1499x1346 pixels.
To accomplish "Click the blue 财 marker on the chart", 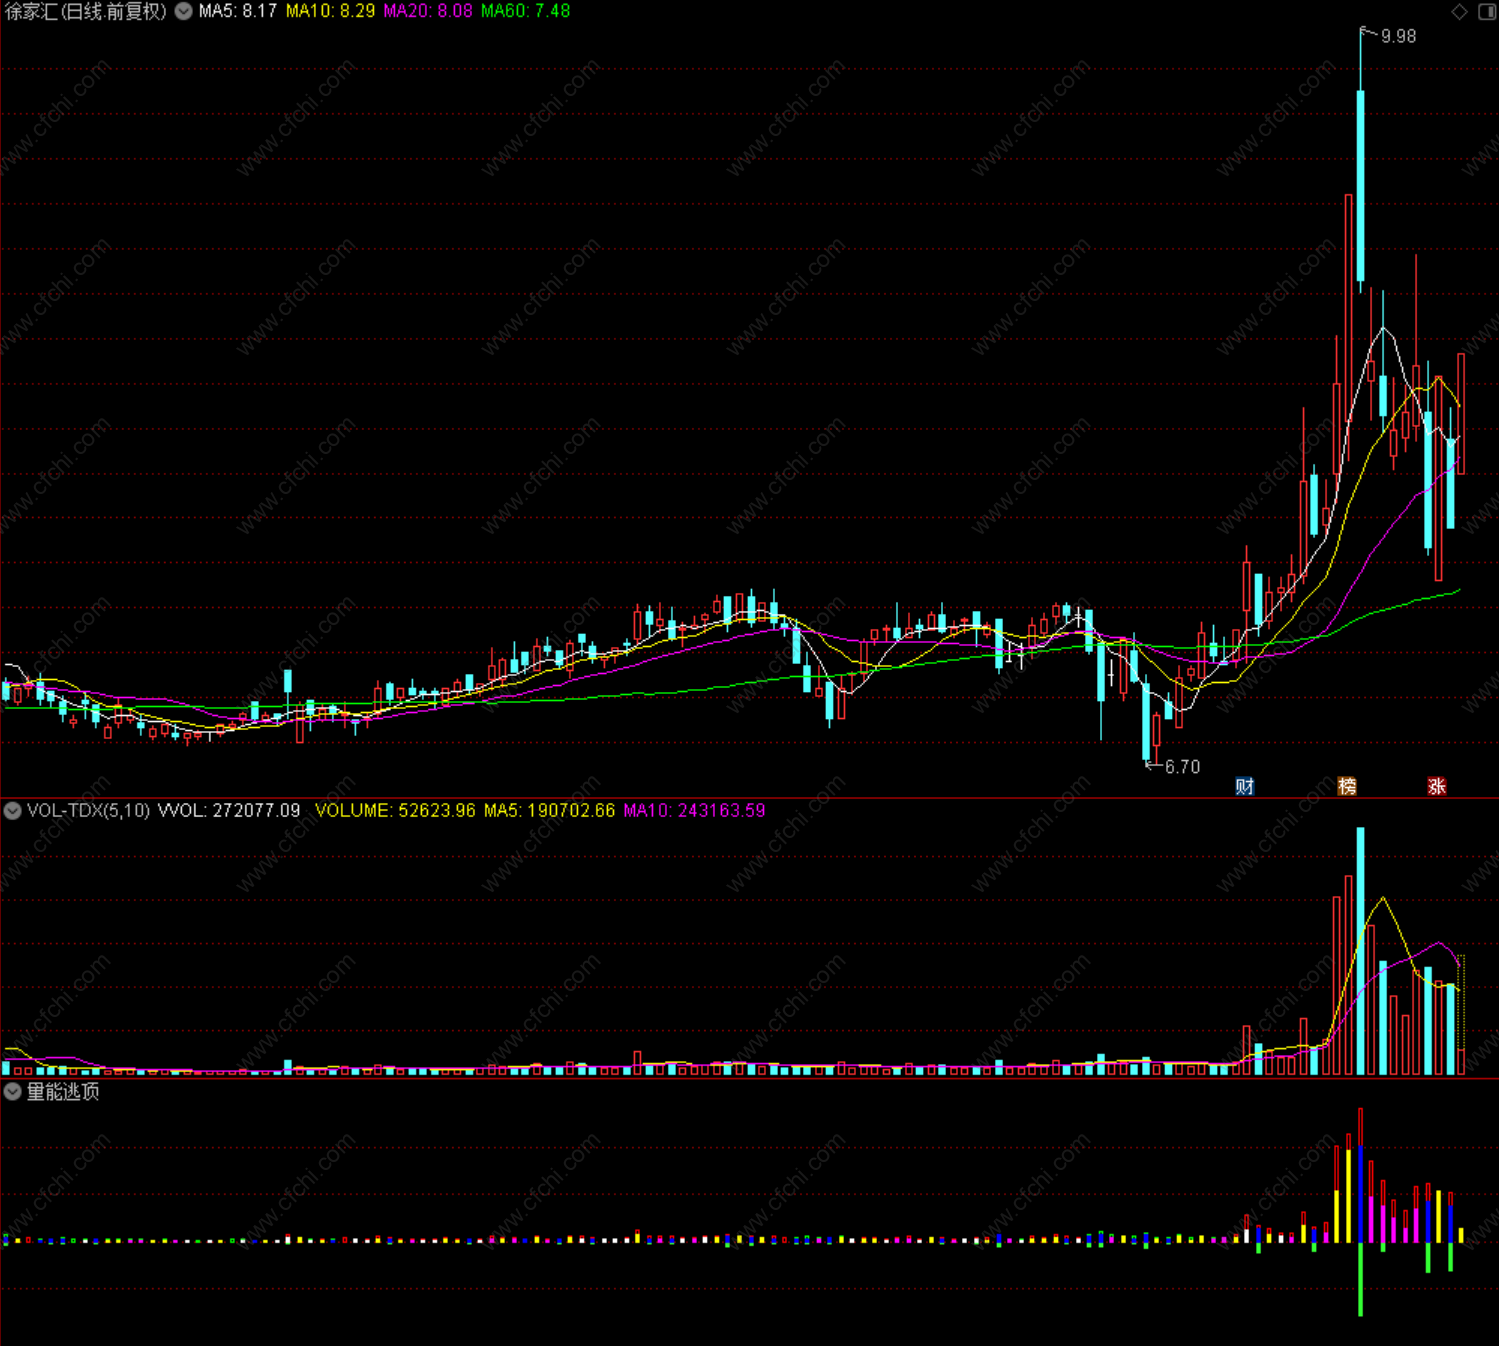I will 1244,786.
